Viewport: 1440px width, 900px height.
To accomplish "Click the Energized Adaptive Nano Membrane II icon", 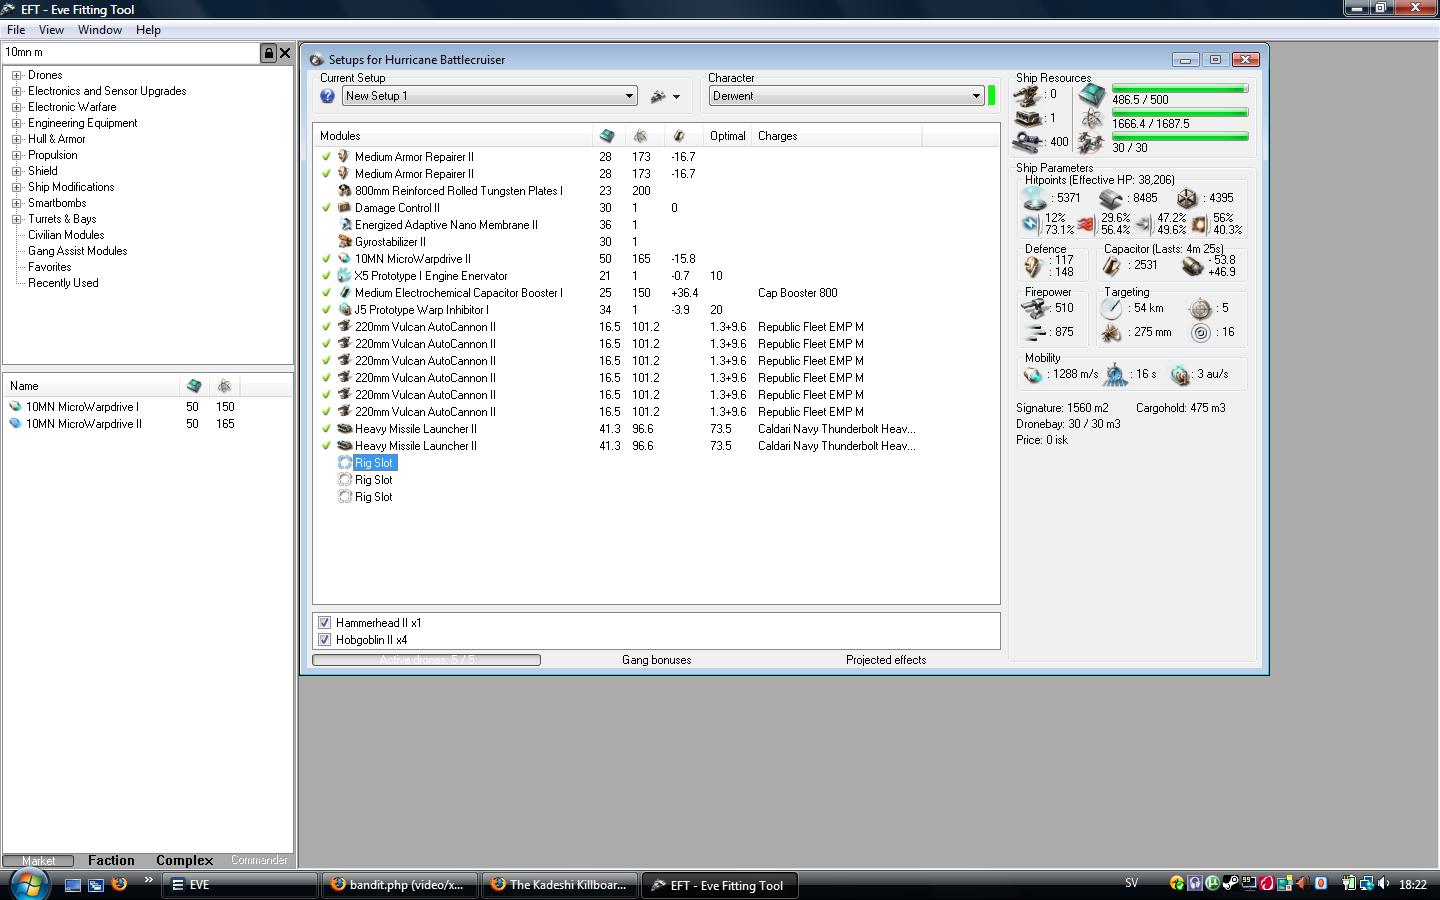I will 344,225.
